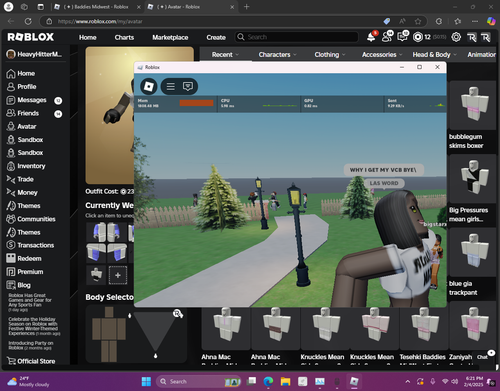
Task: Open HeavyHitterM profile link in sidebar
Action: [x=35, y=54]
